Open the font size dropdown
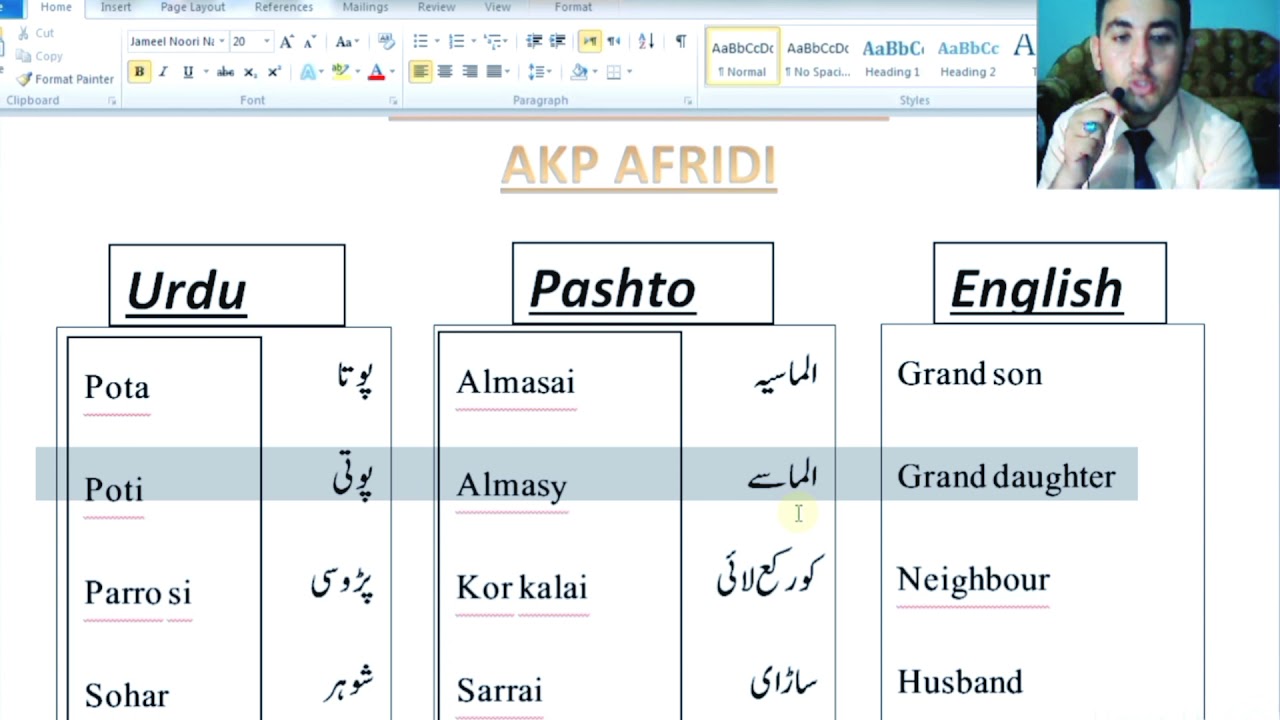1280x720 pixels. 266,41
